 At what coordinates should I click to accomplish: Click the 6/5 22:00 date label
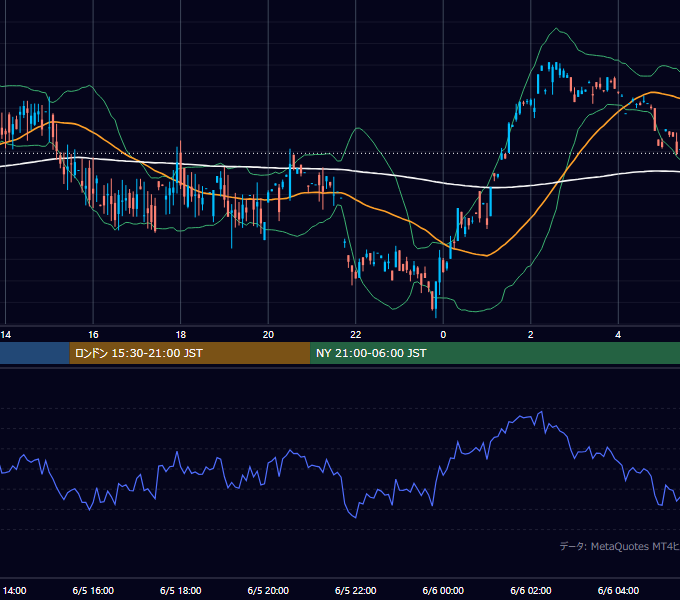[356, 590]
